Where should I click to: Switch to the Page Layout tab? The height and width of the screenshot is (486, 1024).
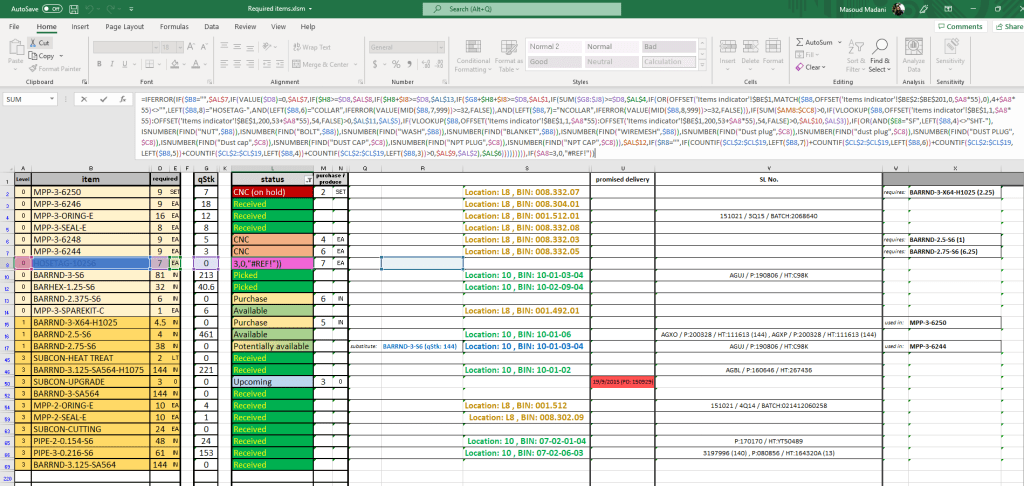tap(124, 27)
